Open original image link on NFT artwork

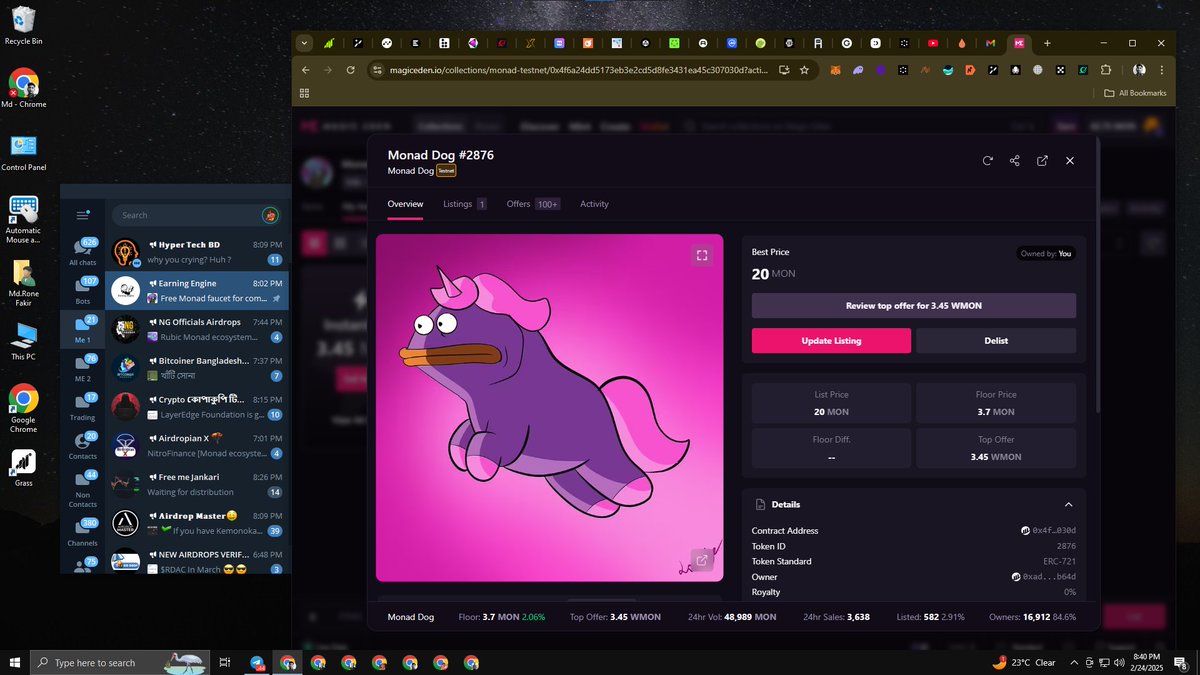702,560
